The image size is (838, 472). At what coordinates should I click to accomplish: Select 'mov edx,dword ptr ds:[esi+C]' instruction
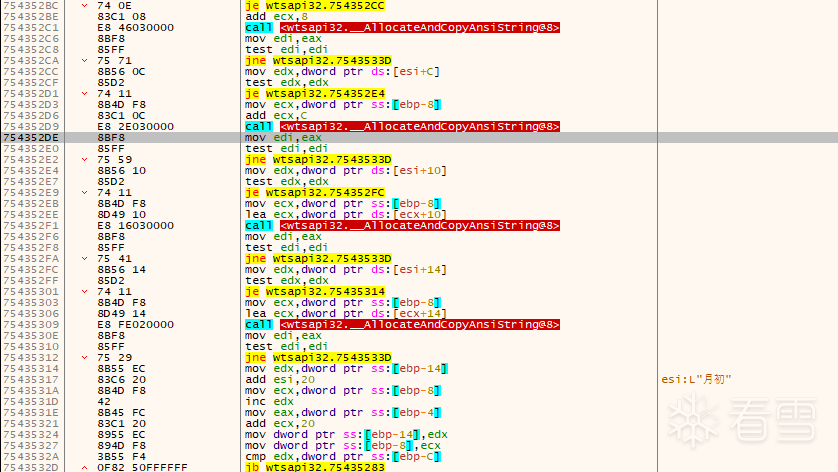click(342, 72)
